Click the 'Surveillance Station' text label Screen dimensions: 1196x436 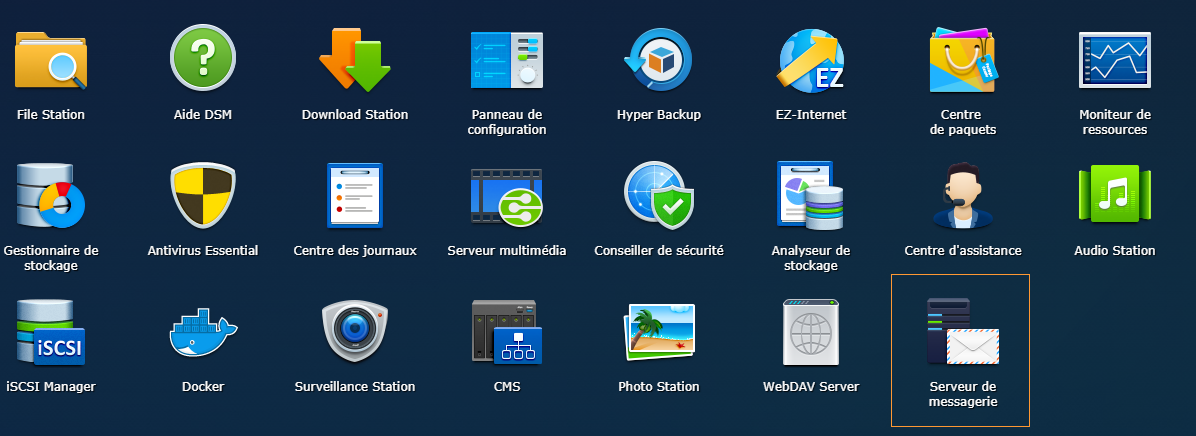355,387
